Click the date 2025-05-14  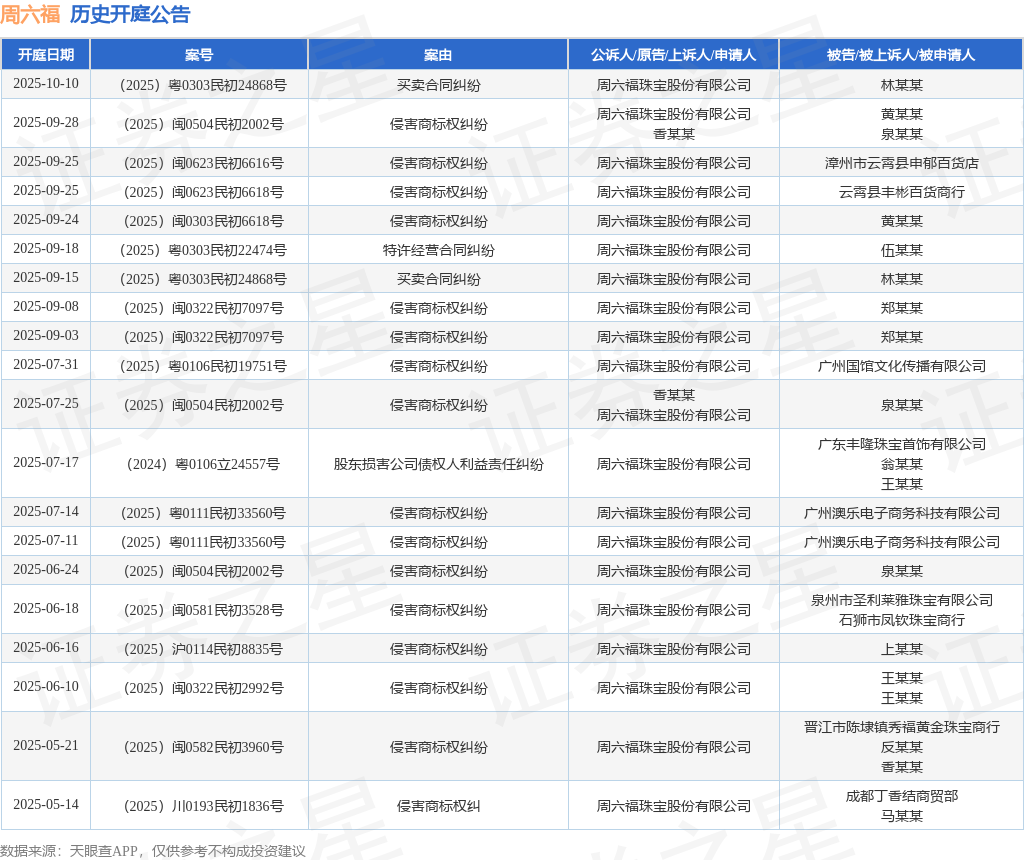click(x=46, y=804)
